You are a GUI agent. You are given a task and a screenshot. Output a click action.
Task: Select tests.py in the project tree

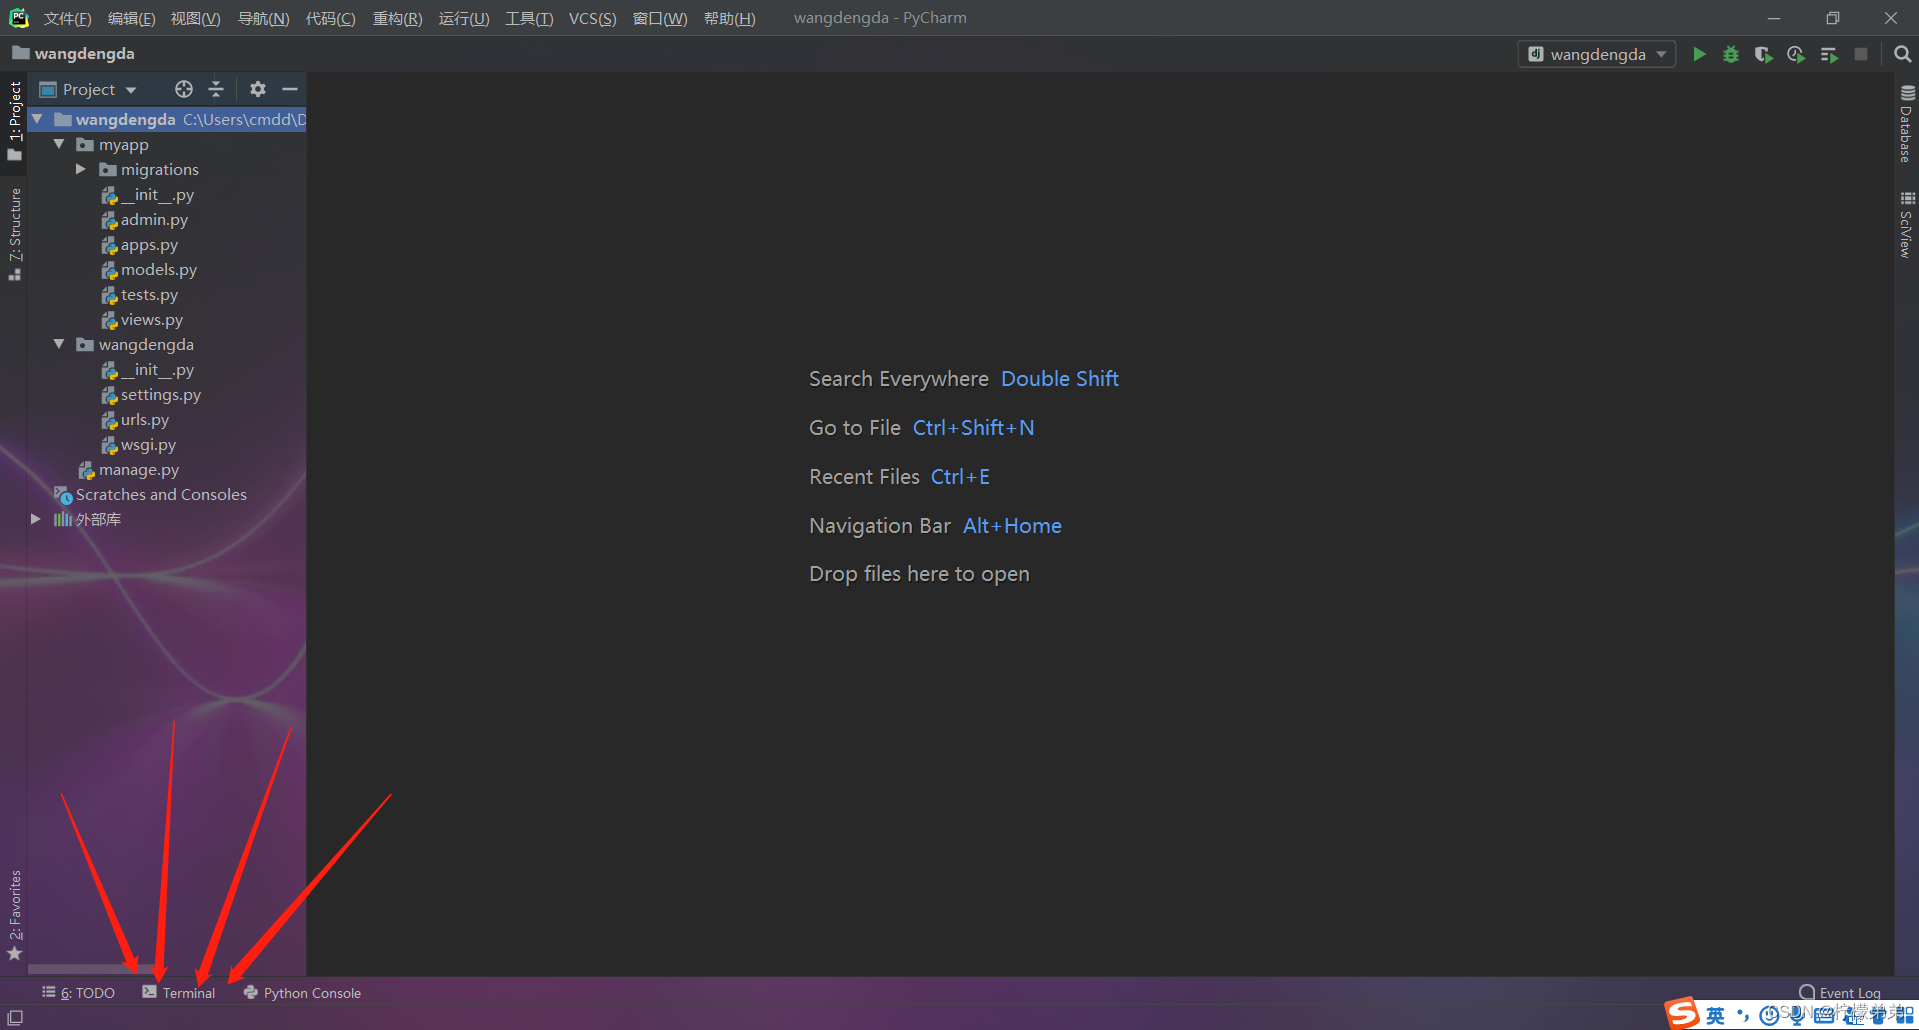click(149, 294)
